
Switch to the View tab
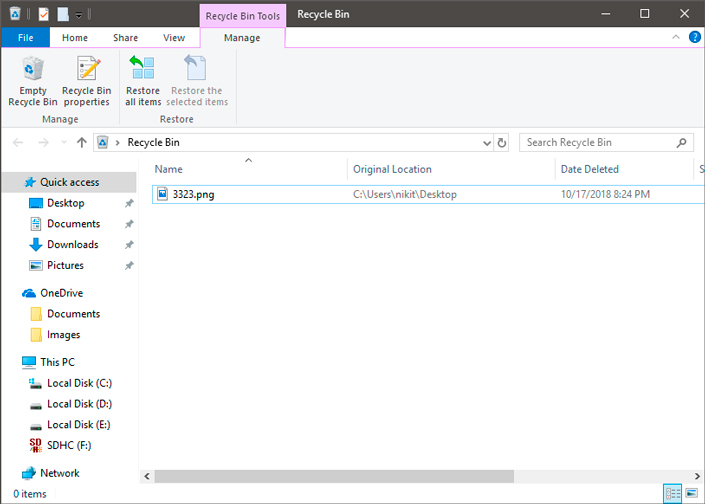click(x=174, y=38)
